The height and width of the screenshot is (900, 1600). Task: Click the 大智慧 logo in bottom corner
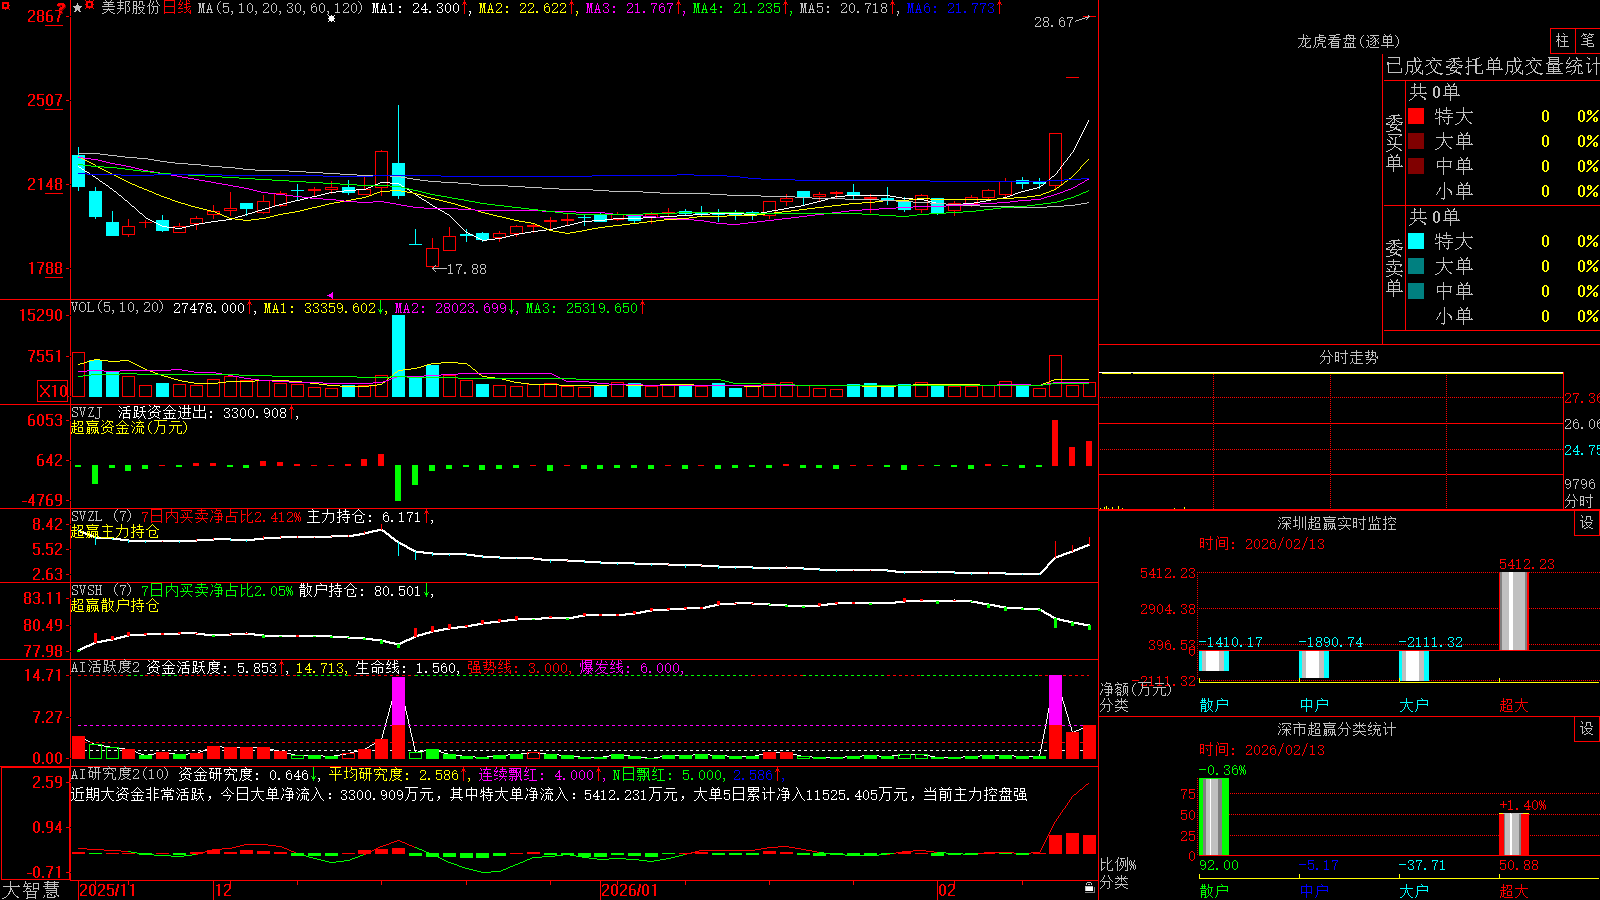pos(31,890)
